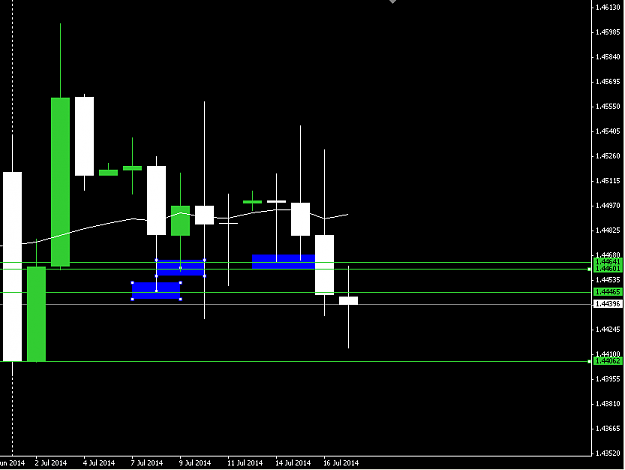The height and width of the screenshot is (470, 625).
Task: Click the 1.45985 value on the price scale
Action: (x=607, y=32)
